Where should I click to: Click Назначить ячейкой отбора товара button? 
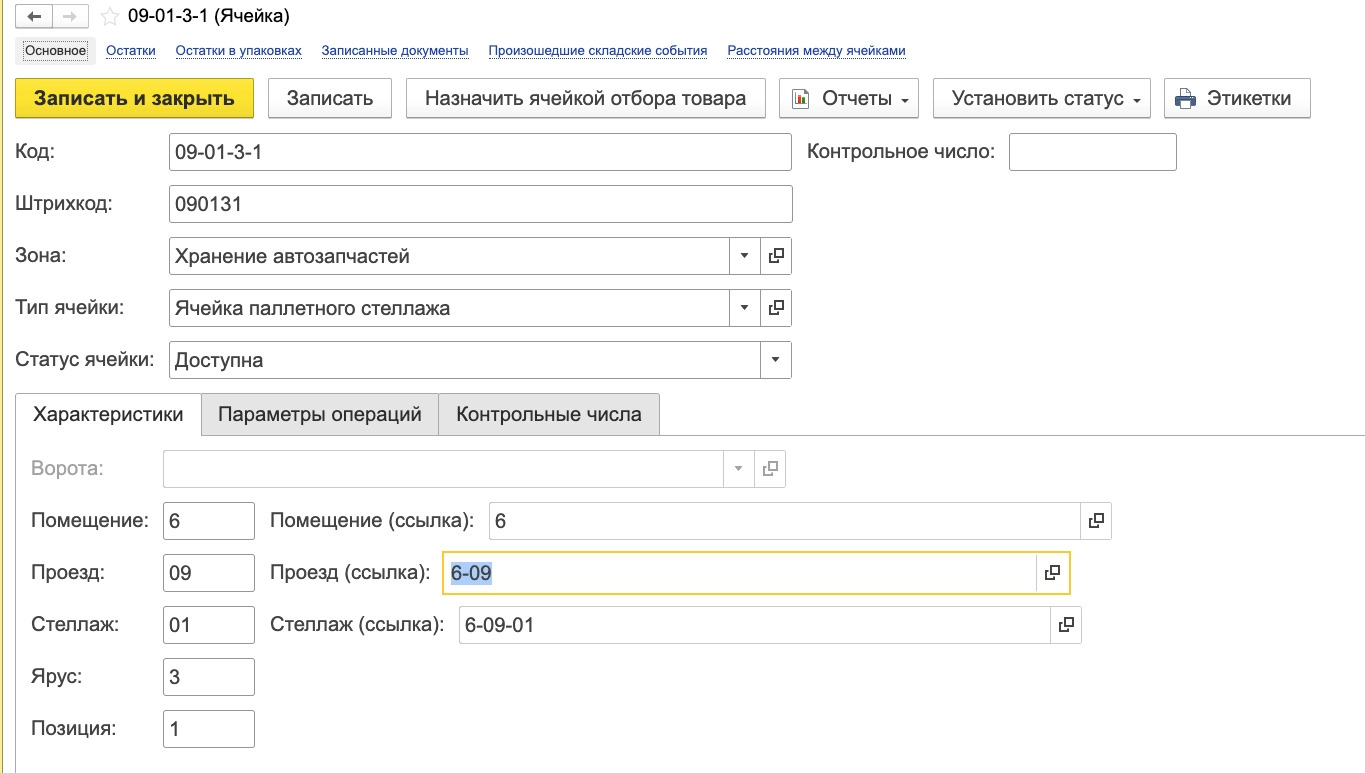coord(585,98)
